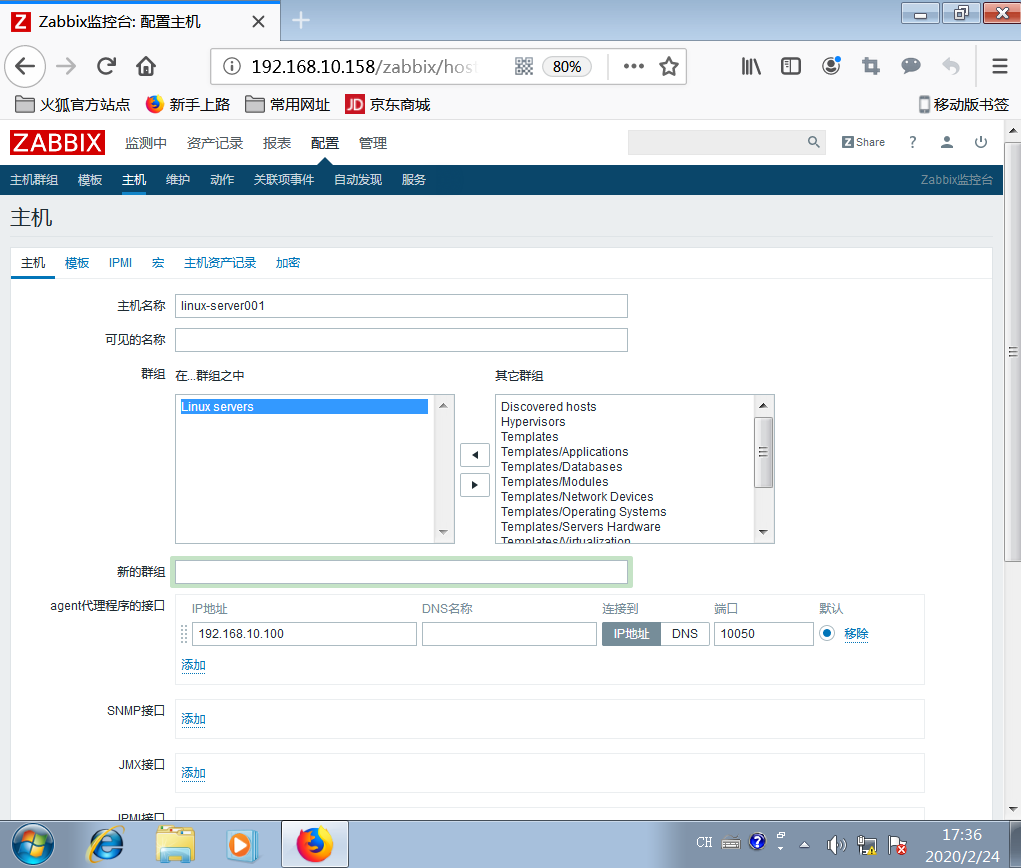Click the 可见的名称 input field
Screen dimensions: 1021x868
[401, 340]
